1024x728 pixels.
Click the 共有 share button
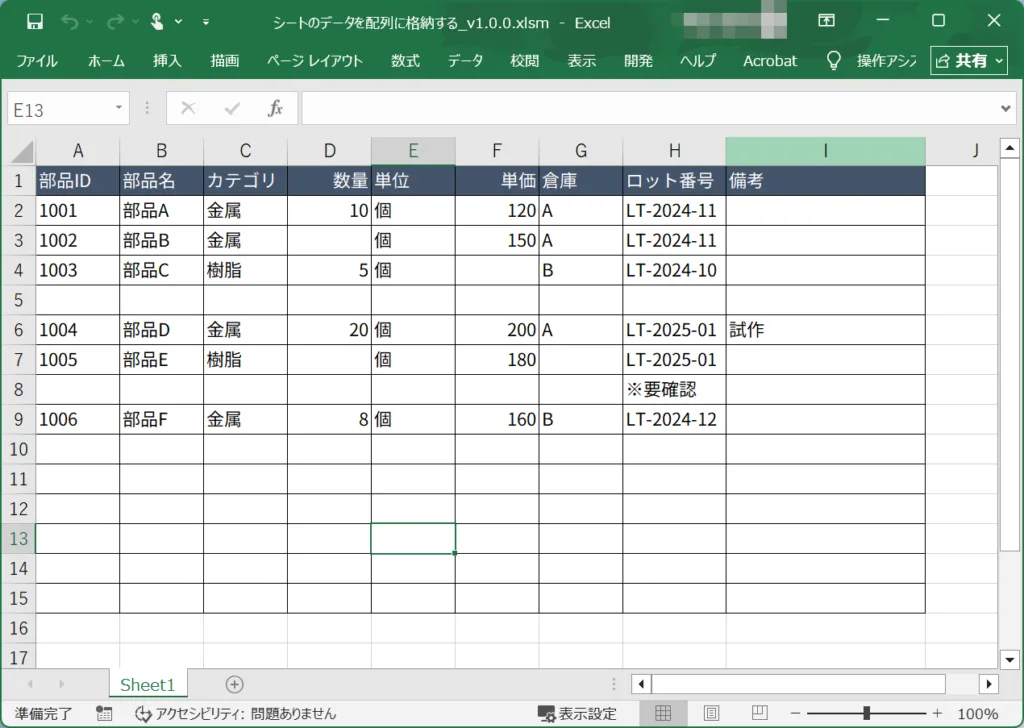pyautogui.click(x=969, y=61)
